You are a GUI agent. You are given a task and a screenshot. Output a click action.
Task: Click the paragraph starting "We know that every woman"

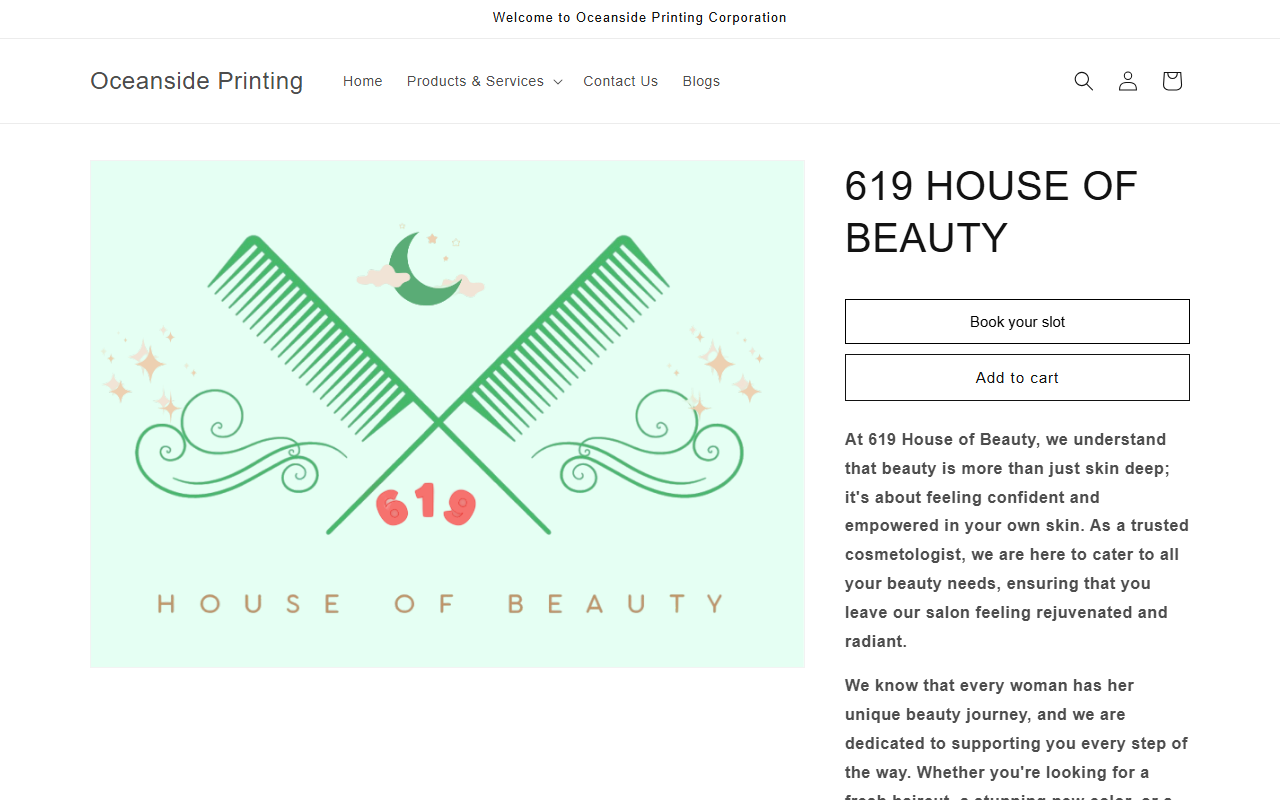point(1017,737)
